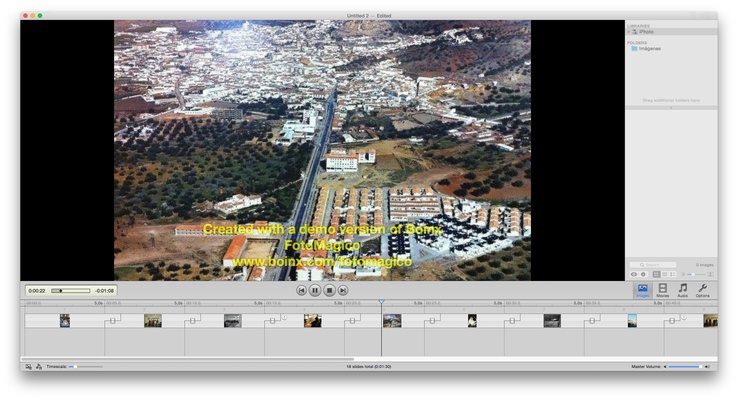738x400 pixels.
Task: Toggle the eye preview button in browser
Action: [634, 274]
